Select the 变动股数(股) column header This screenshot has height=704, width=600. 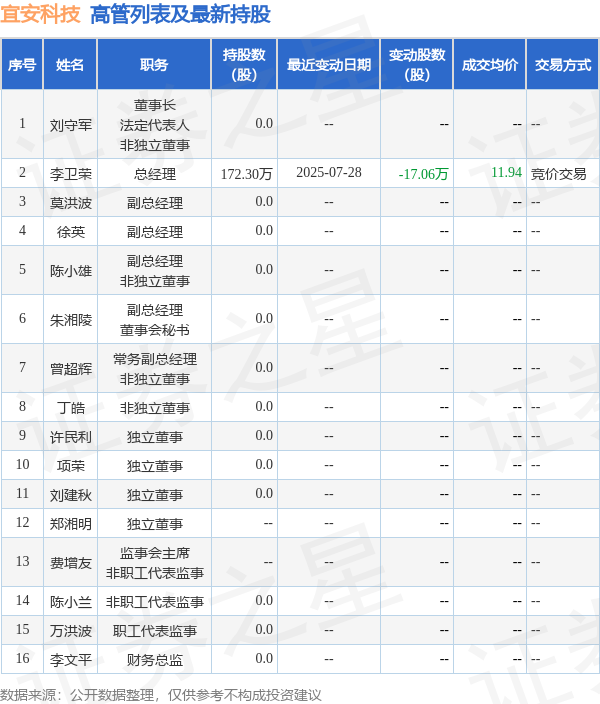(x=417, y=65)
